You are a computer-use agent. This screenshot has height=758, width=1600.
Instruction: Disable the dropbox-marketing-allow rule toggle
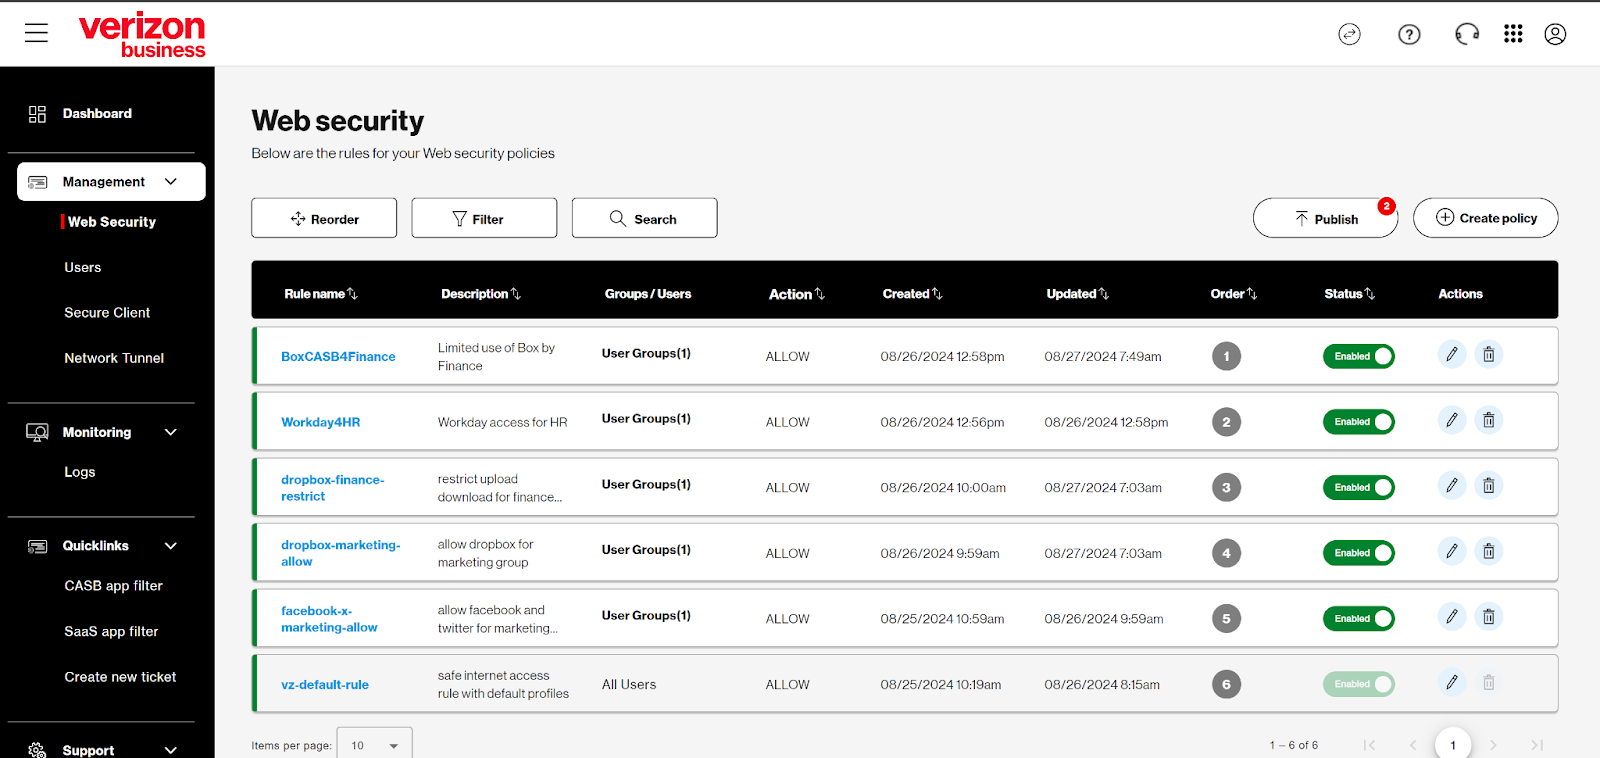1358,553
